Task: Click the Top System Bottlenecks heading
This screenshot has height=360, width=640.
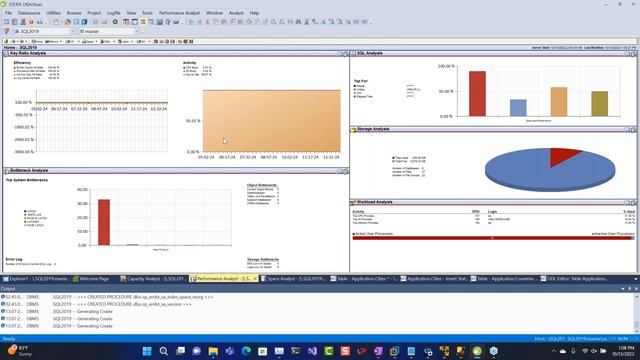Action: pos(27,180)
